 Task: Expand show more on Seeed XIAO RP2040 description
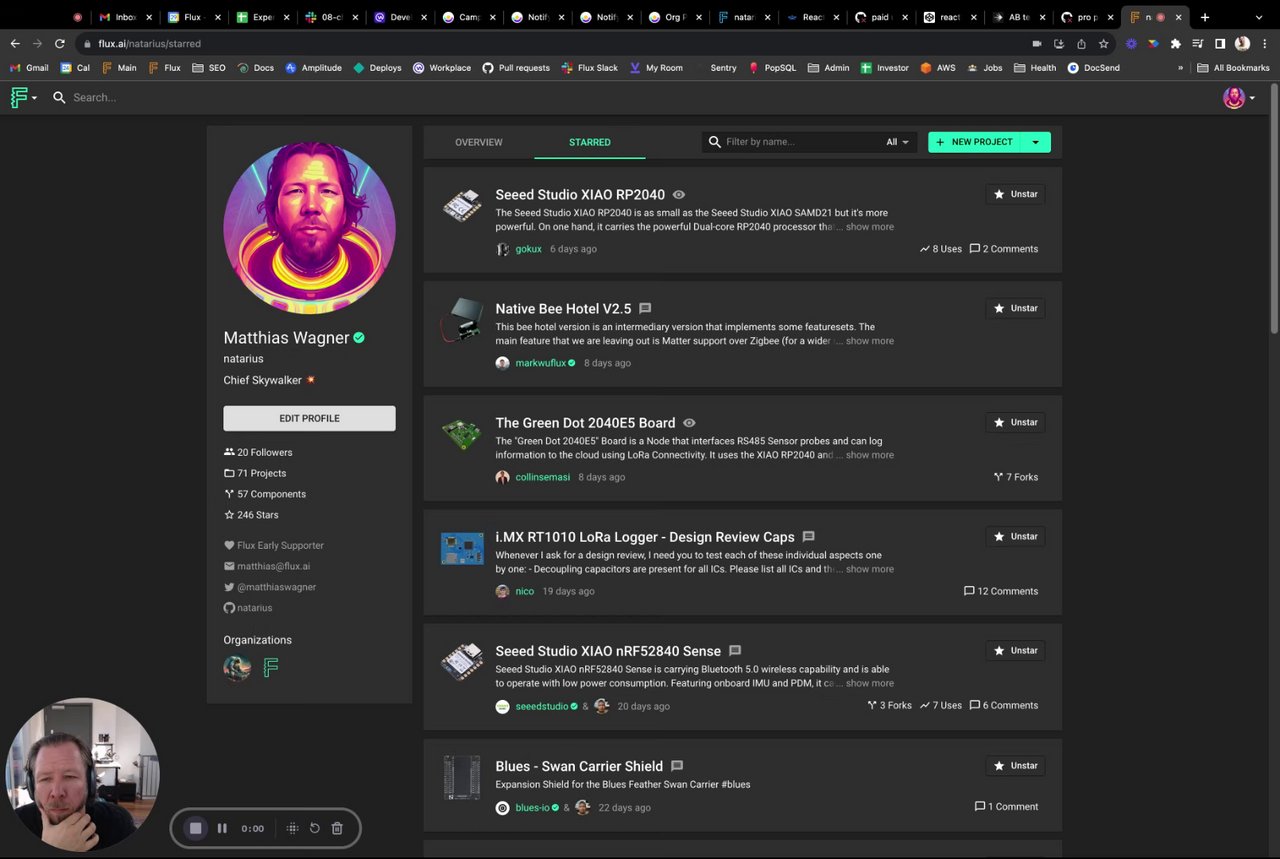pyautogui.click(x=870, y=227)
